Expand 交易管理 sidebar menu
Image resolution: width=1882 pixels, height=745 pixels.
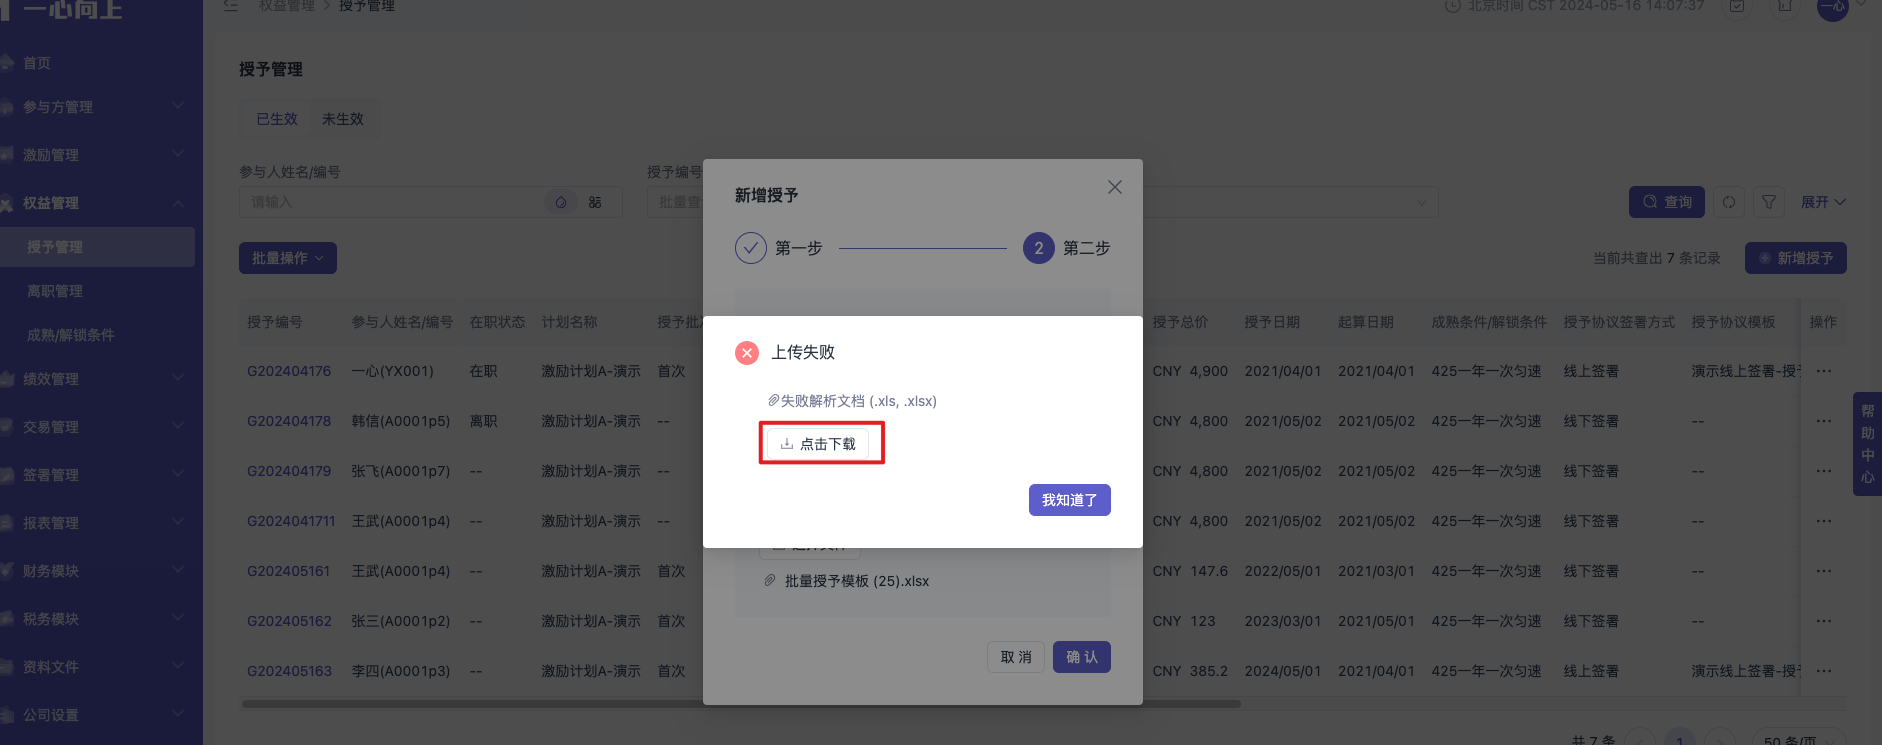point(97,427)
